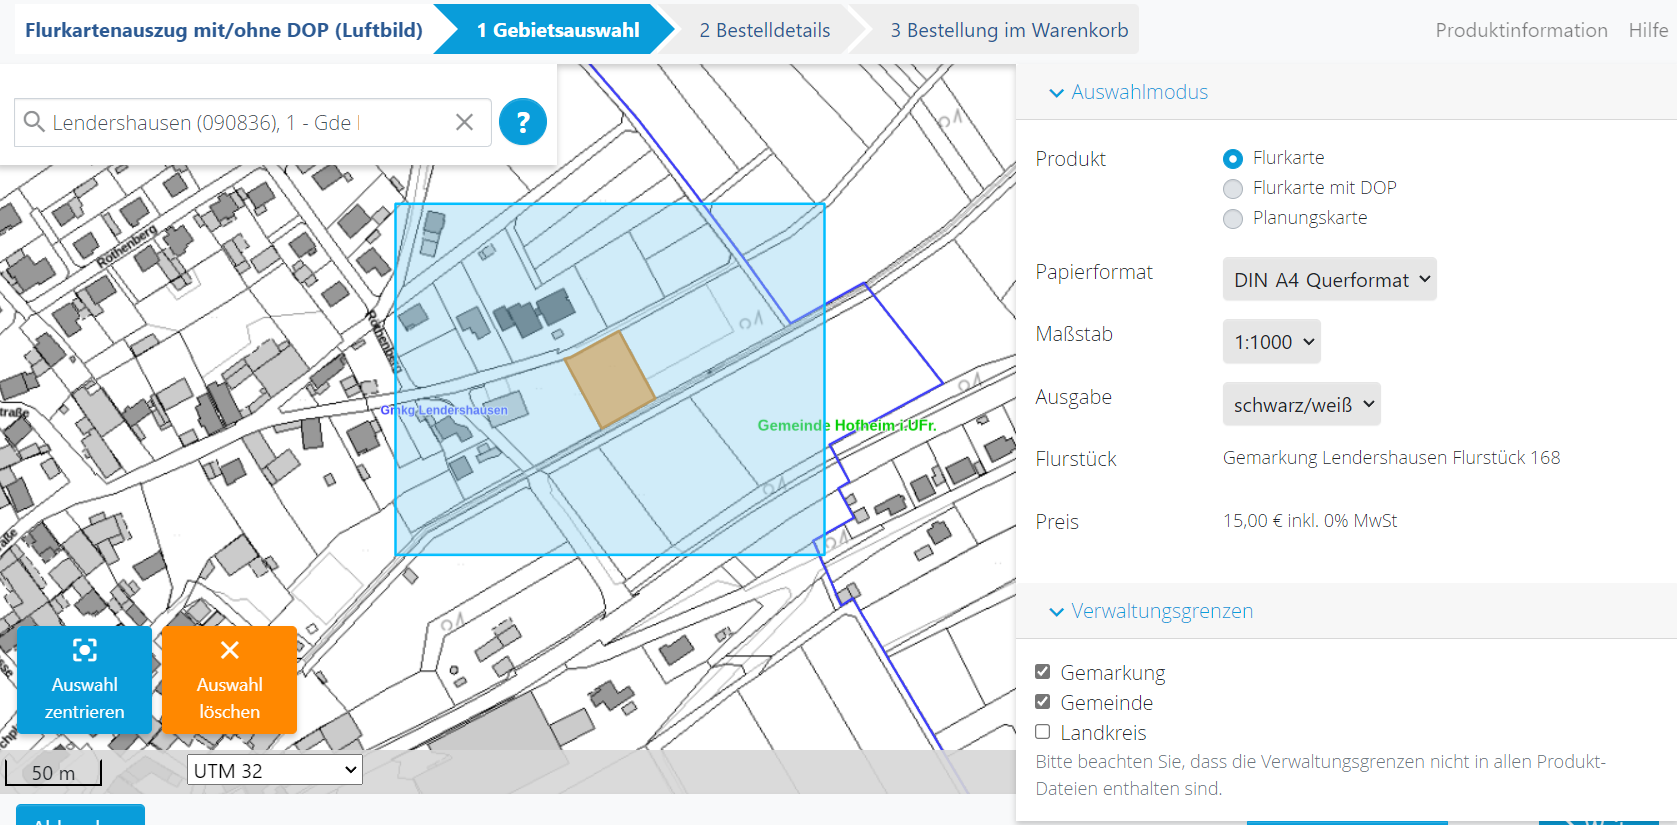Select Flurkarte mit DOP product
Viewport: 1677px width, 825px height.
(1233, 188)
